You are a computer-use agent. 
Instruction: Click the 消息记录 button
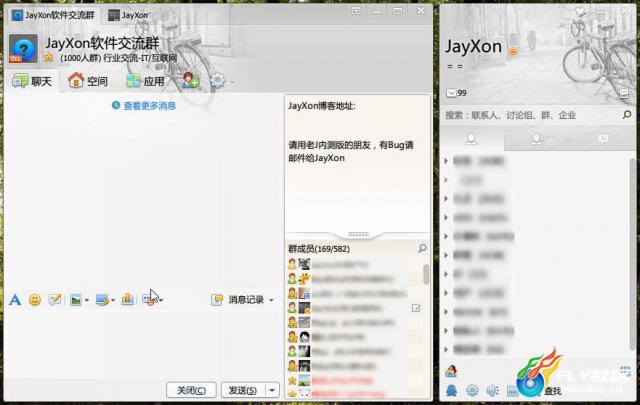(x=246, y=300)
